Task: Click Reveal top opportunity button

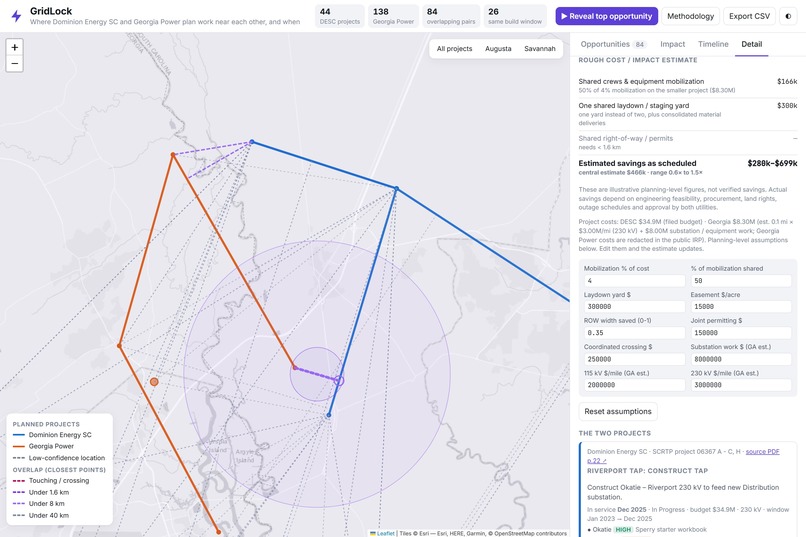Action: pyautogui.click(x=607, y=16)
